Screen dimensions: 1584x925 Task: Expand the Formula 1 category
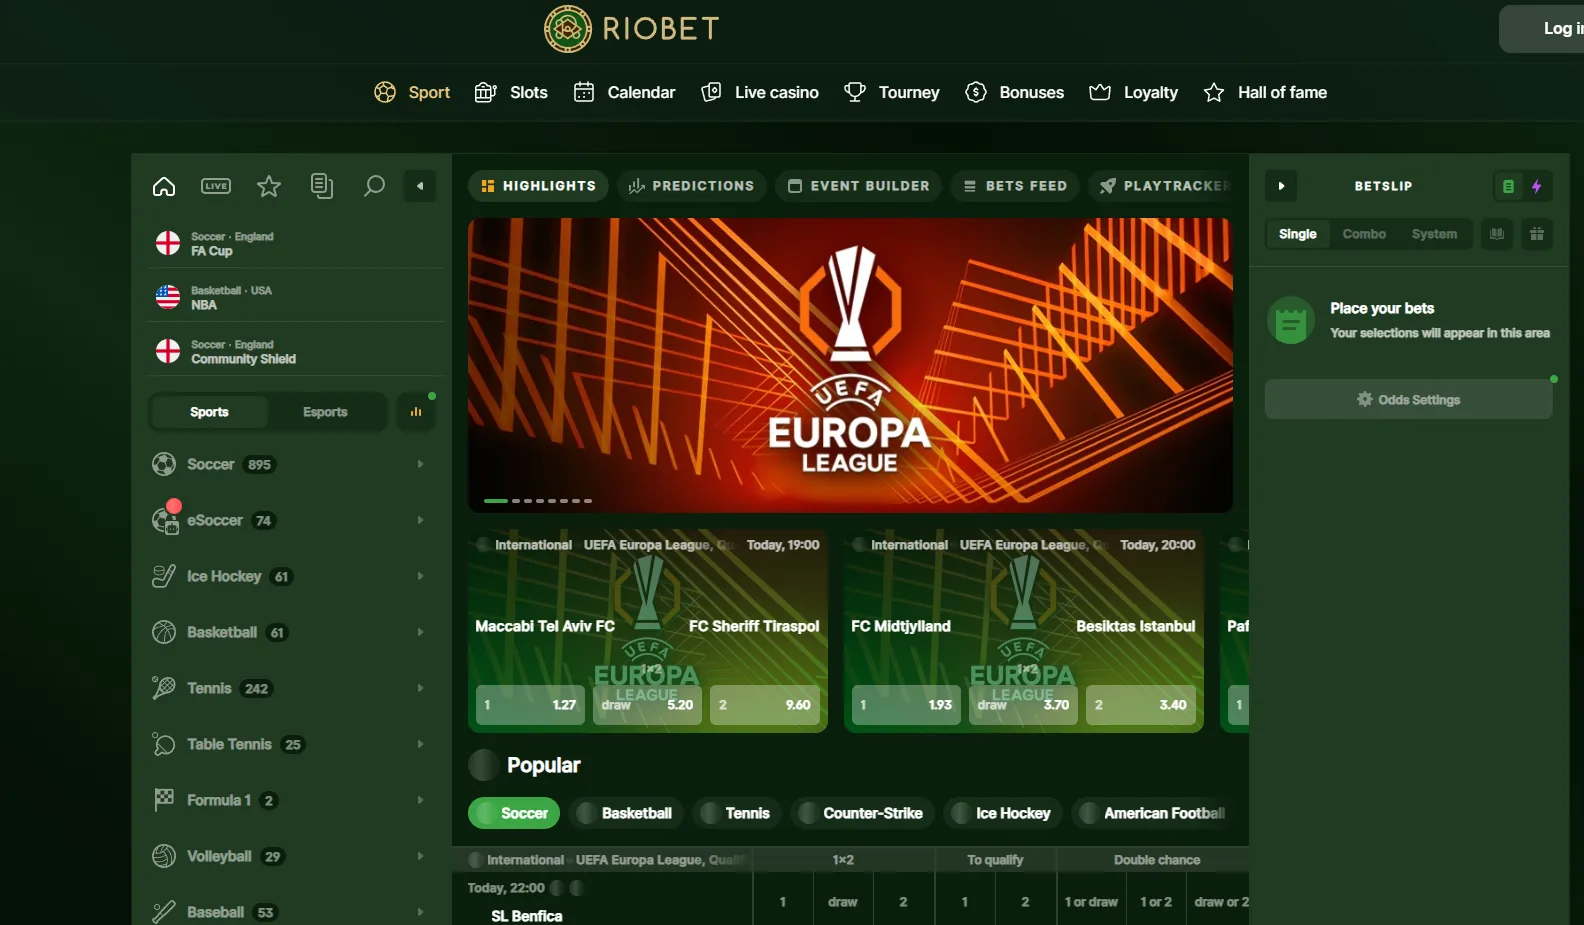point(290,800)
